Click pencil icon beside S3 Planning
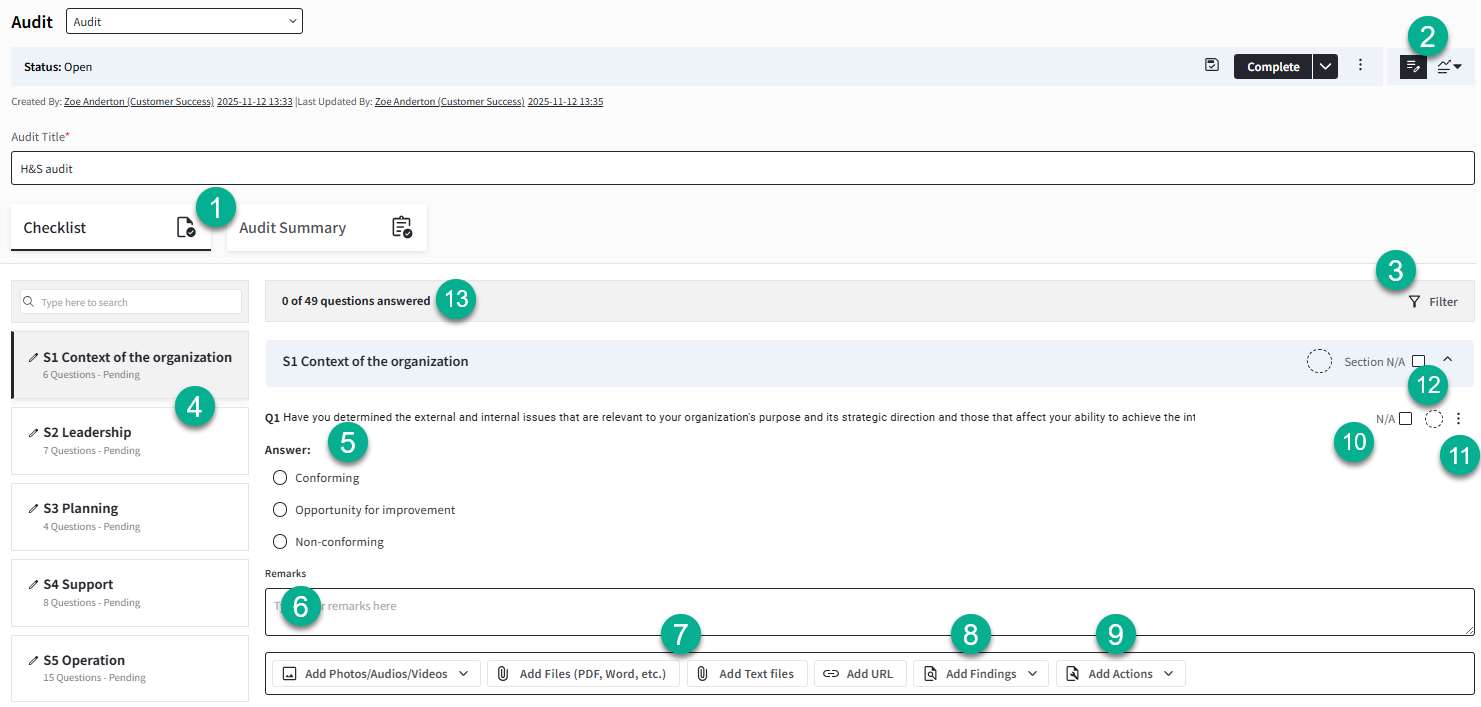Screen dimensions: 1481x707 point(34,509)
